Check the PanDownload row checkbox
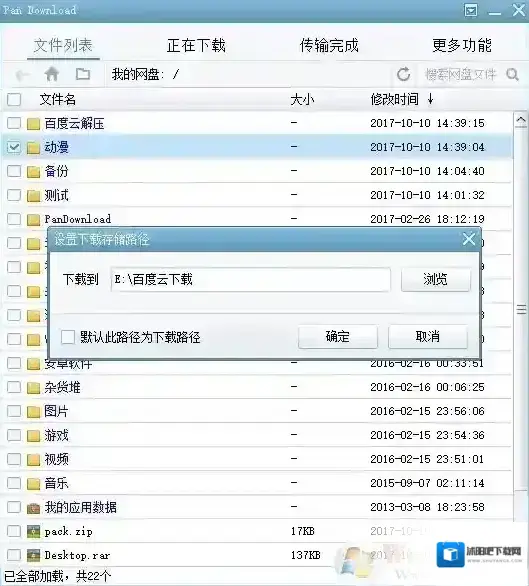 [x=14, y=219]
